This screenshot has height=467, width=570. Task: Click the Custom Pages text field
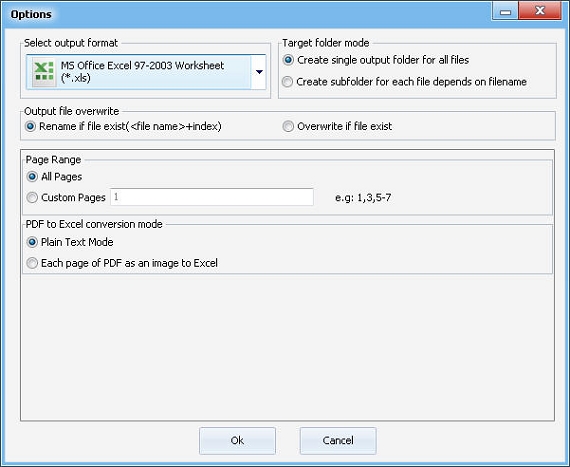[212, 197]
